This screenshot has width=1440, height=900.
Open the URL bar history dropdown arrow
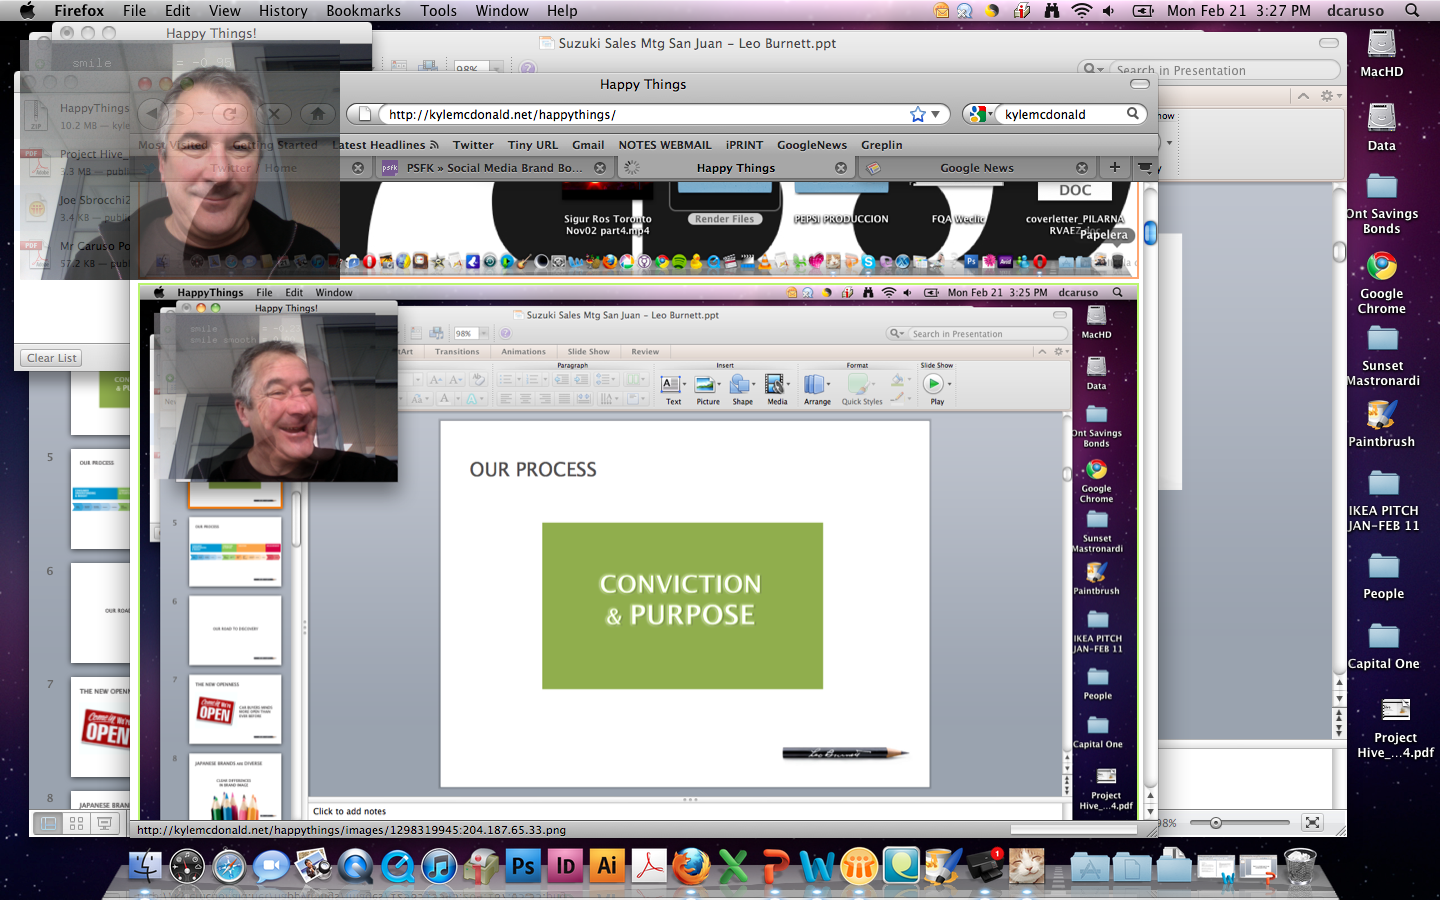936,114
